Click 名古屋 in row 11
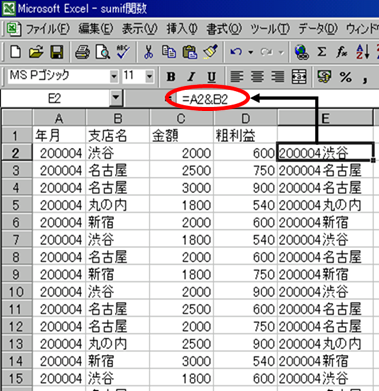379x391 pixels. click(118, 309)
